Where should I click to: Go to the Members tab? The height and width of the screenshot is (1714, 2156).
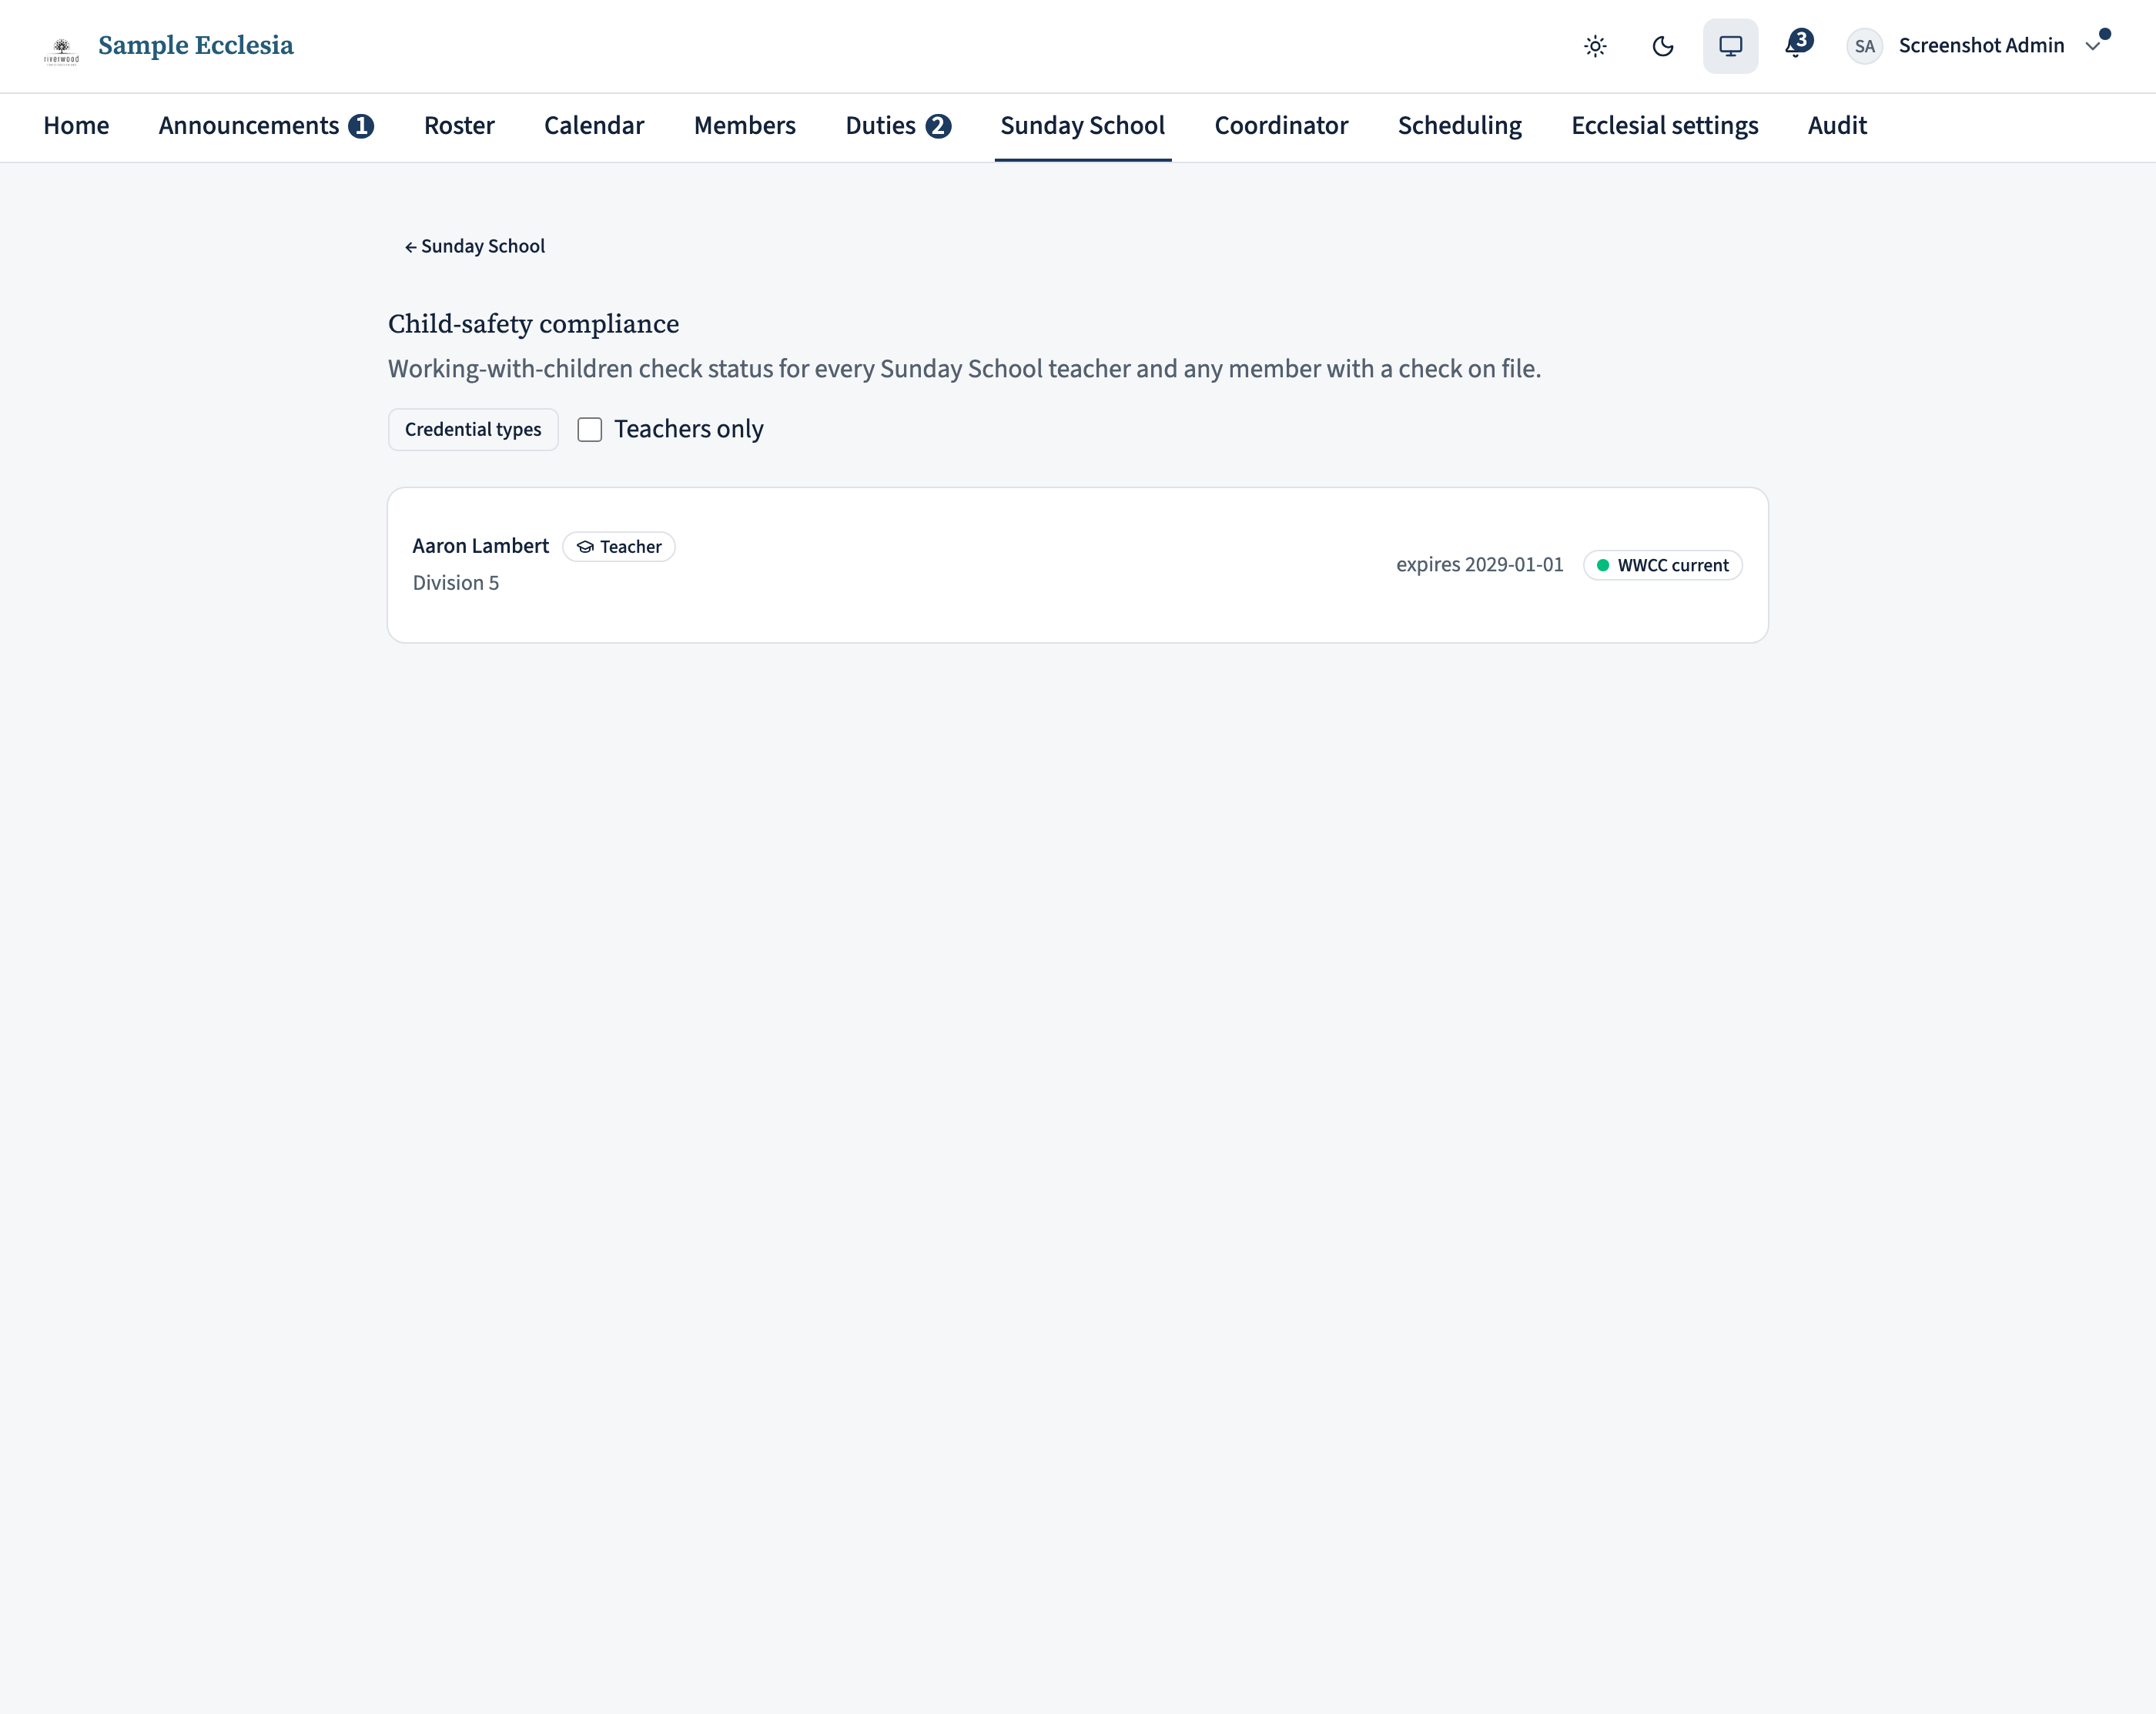pyautogui.click(x=745, y=125)
